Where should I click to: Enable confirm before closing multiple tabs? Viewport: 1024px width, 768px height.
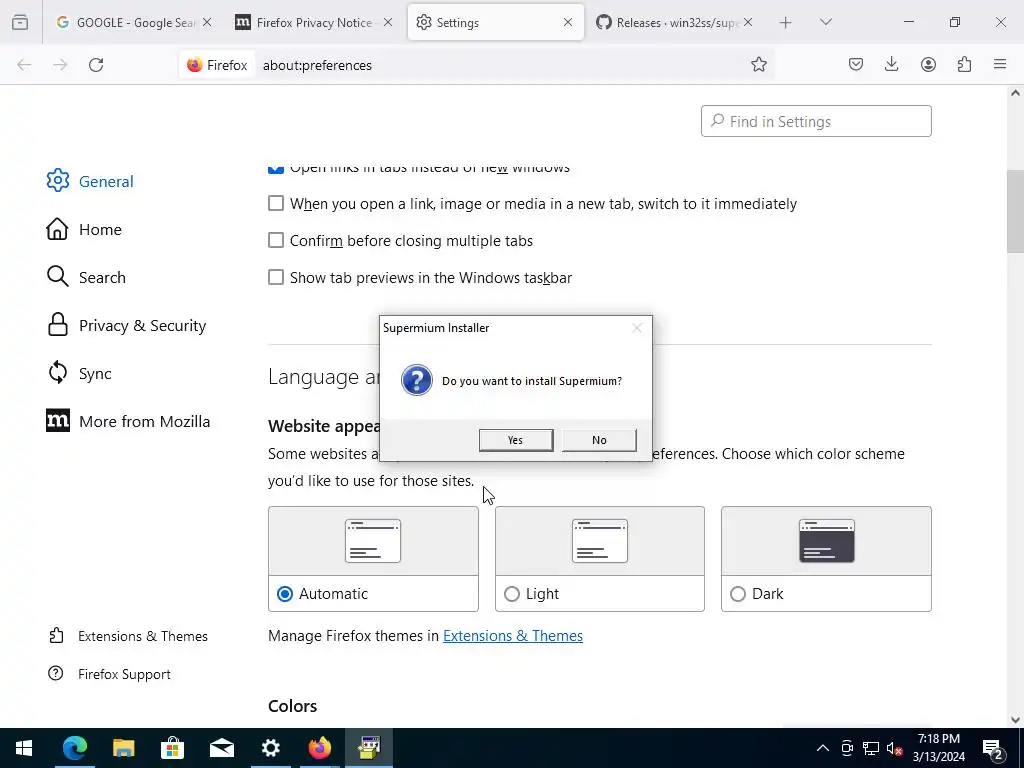(x=276, y=240)
